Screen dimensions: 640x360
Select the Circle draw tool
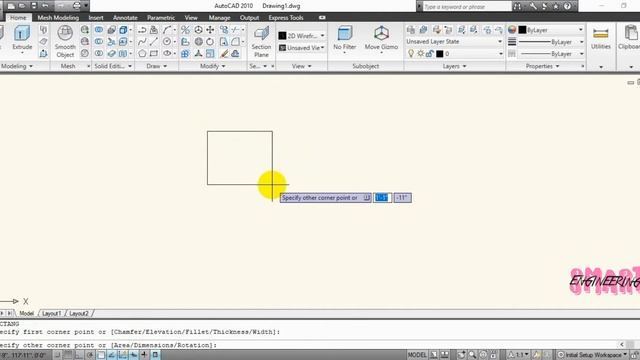(x=167, y=42)
